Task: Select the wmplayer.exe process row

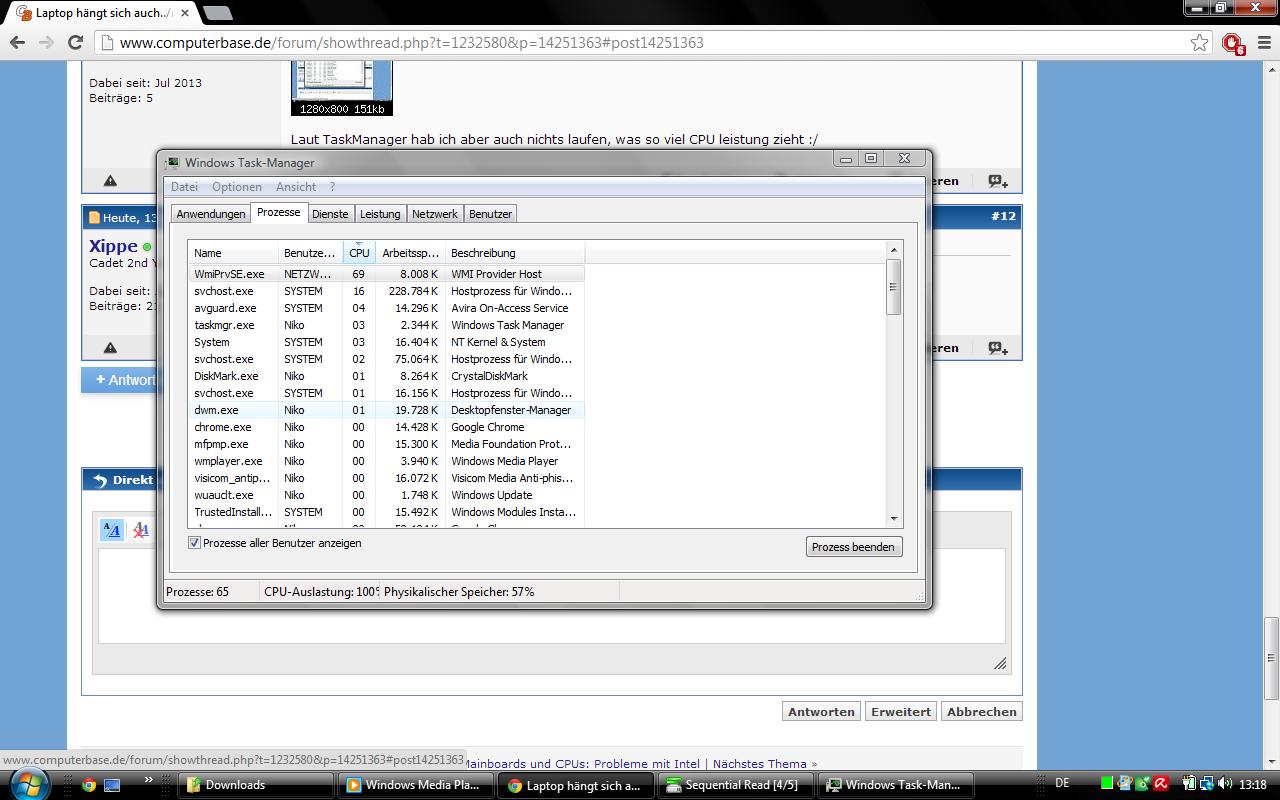Action: click(386, 461)
